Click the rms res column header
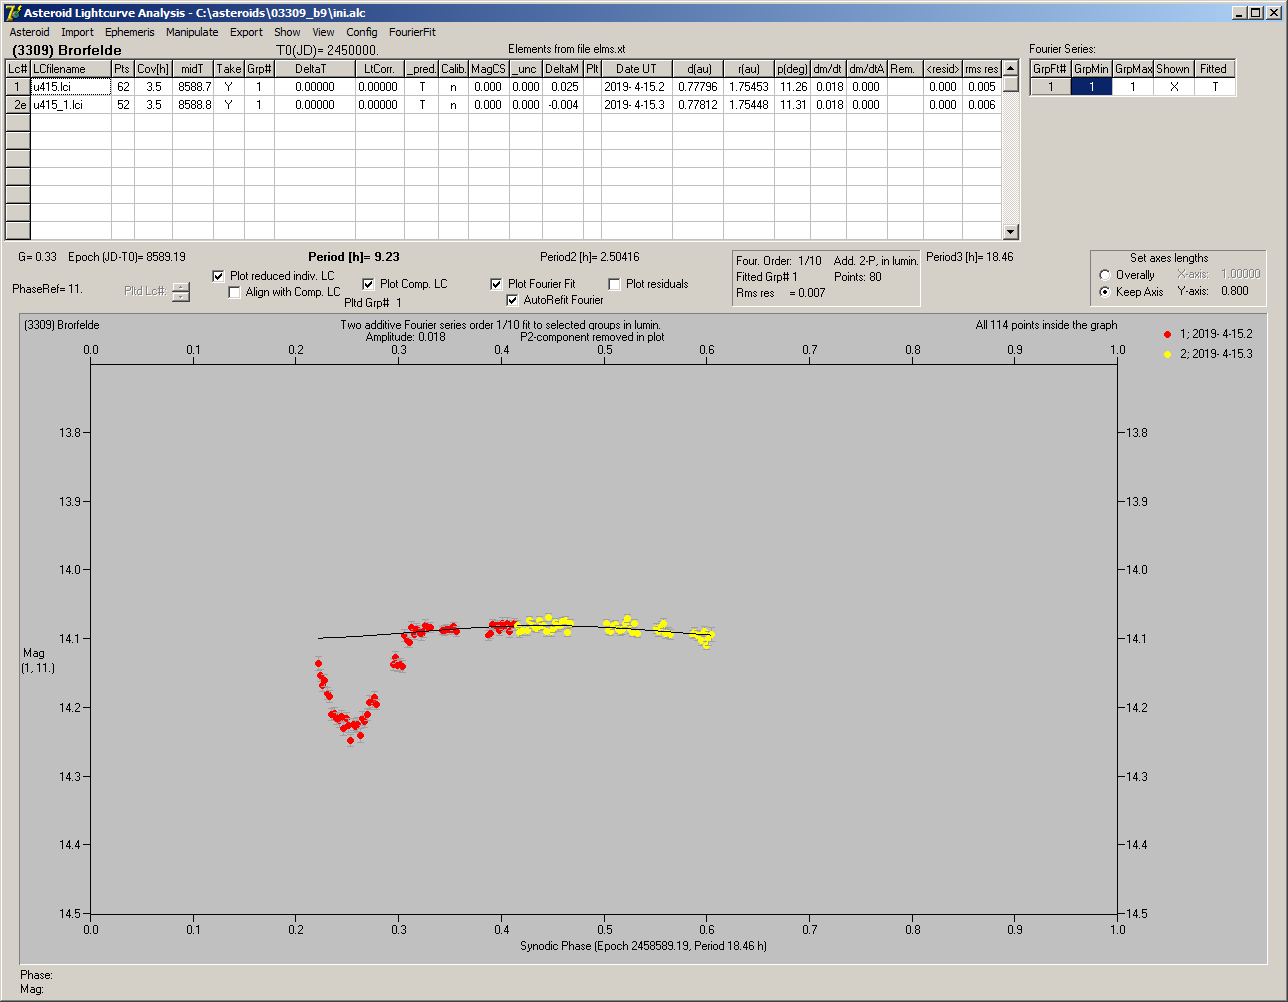Viewport: 1288px width, 1002px height. pyautogui.click(x=982, y=69)
